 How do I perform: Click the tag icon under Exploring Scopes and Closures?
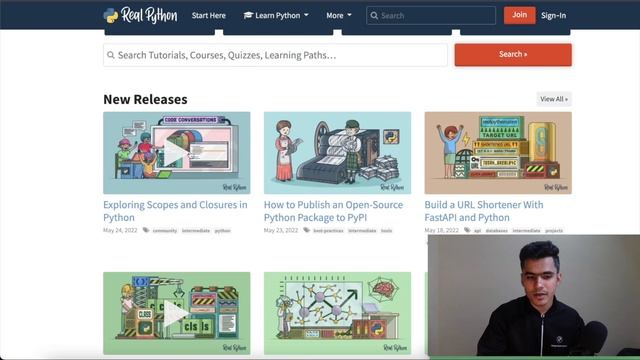pos(146,230)
